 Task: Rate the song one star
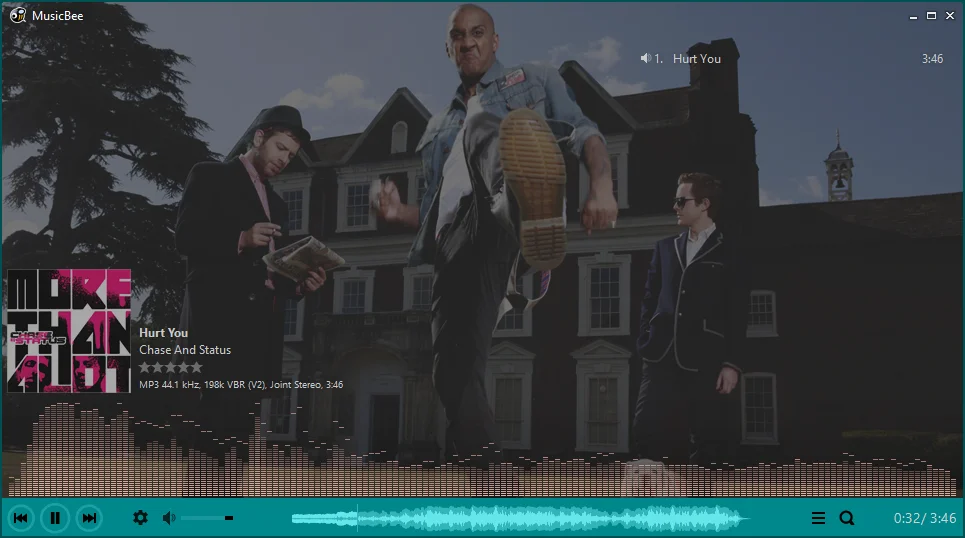click(145, 367)
